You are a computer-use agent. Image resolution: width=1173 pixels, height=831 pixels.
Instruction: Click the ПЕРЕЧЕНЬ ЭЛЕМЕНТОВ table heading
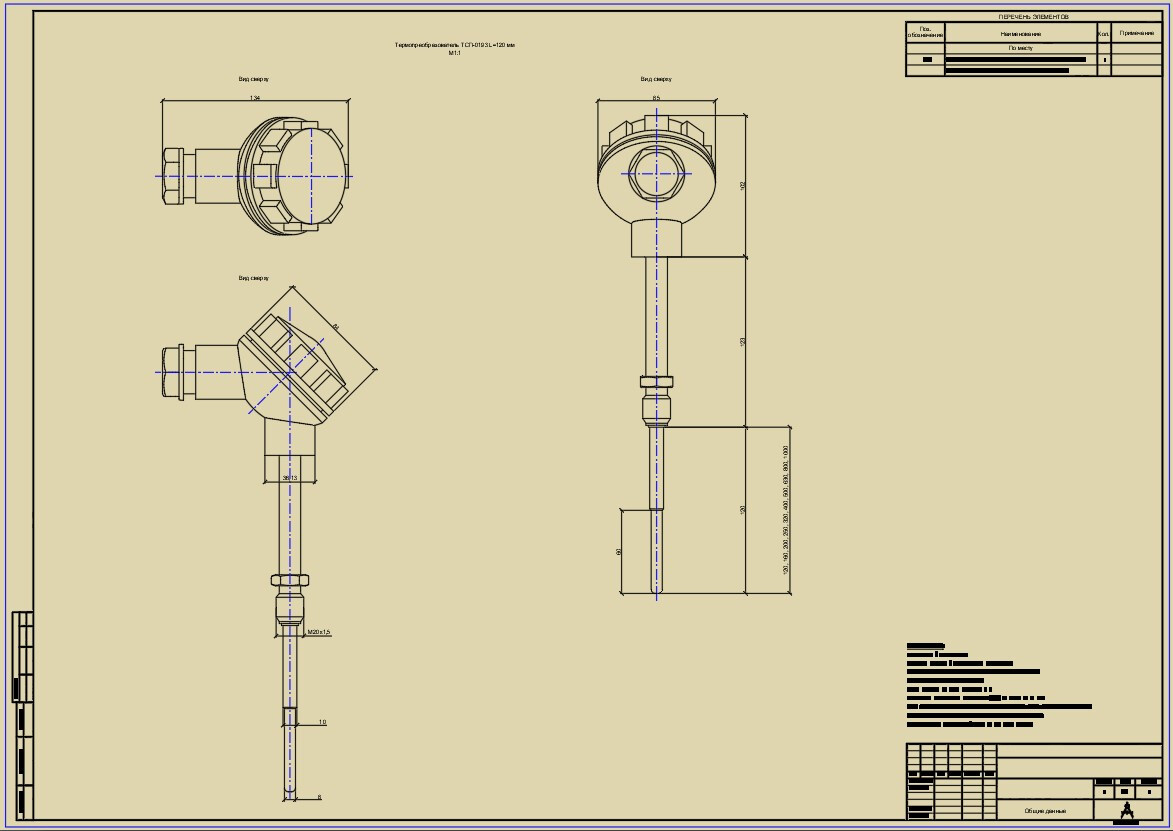(1033, 18)
